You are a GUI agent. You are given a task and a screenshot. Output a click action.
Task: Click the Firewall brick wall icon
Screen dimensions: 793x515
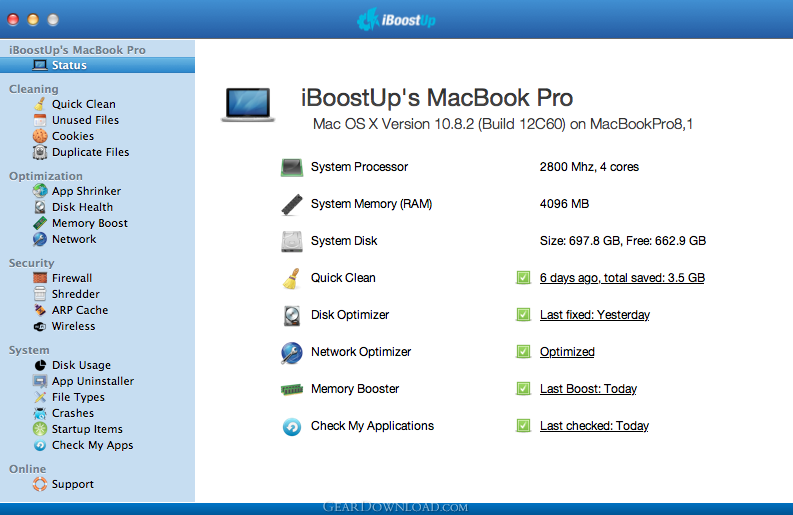tap(40, 278)
